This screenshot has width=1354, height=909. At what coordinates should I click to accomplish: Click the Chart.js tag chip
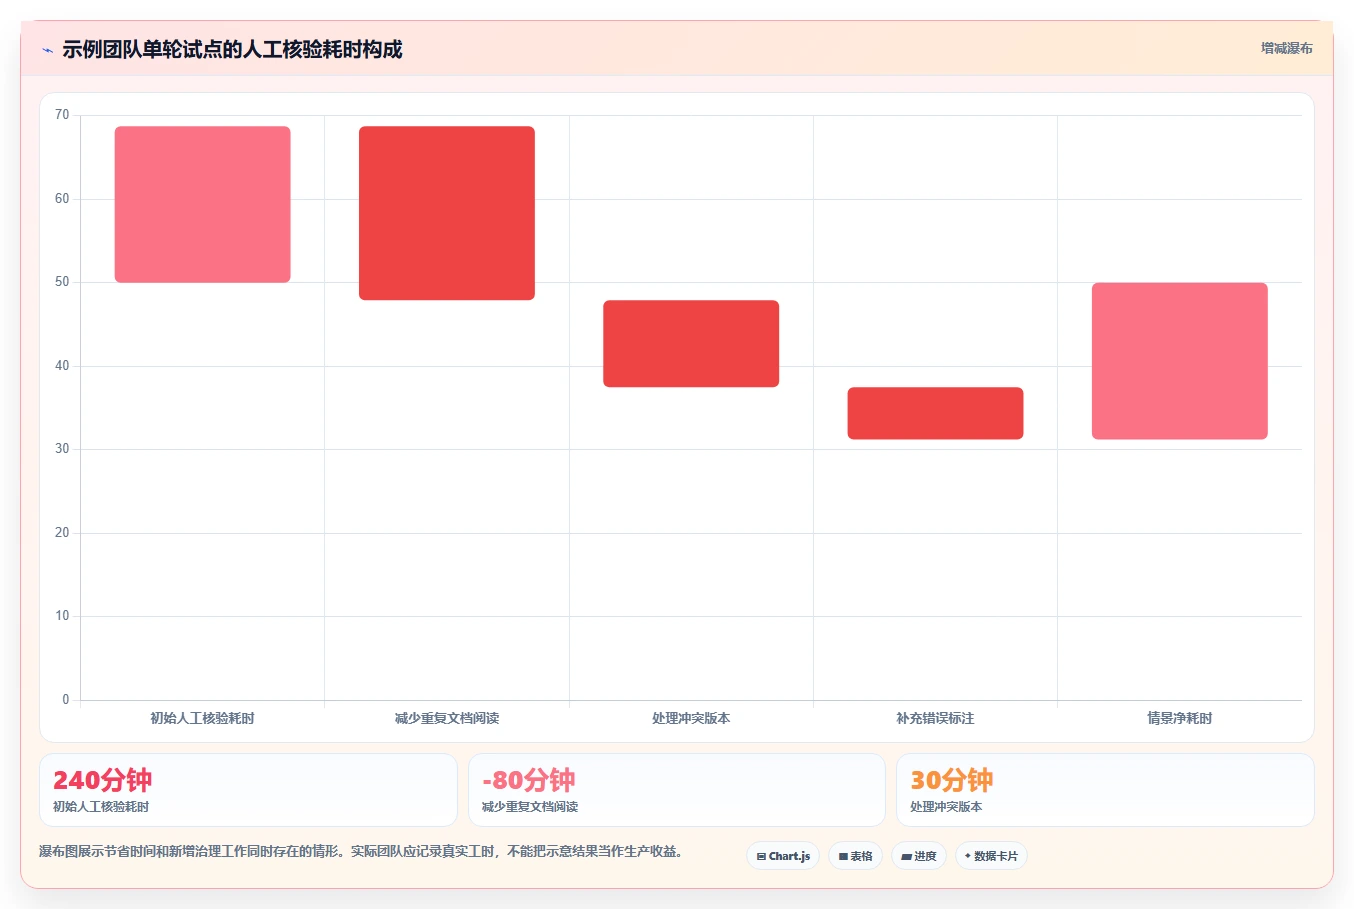[783, 856]
